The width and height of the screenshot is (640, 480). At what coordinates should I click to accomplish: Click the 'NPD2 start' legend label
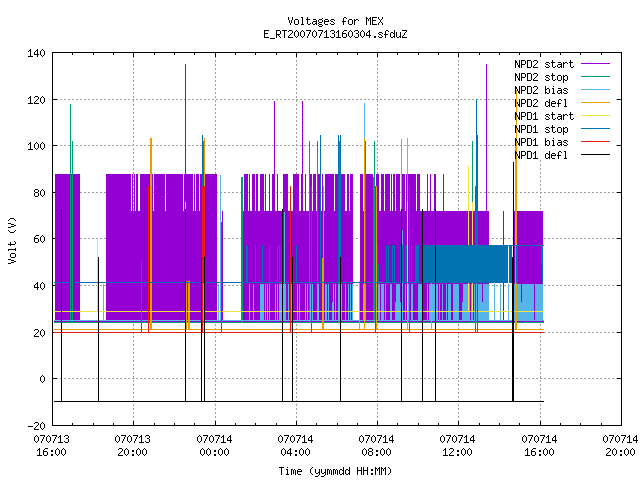544,64
